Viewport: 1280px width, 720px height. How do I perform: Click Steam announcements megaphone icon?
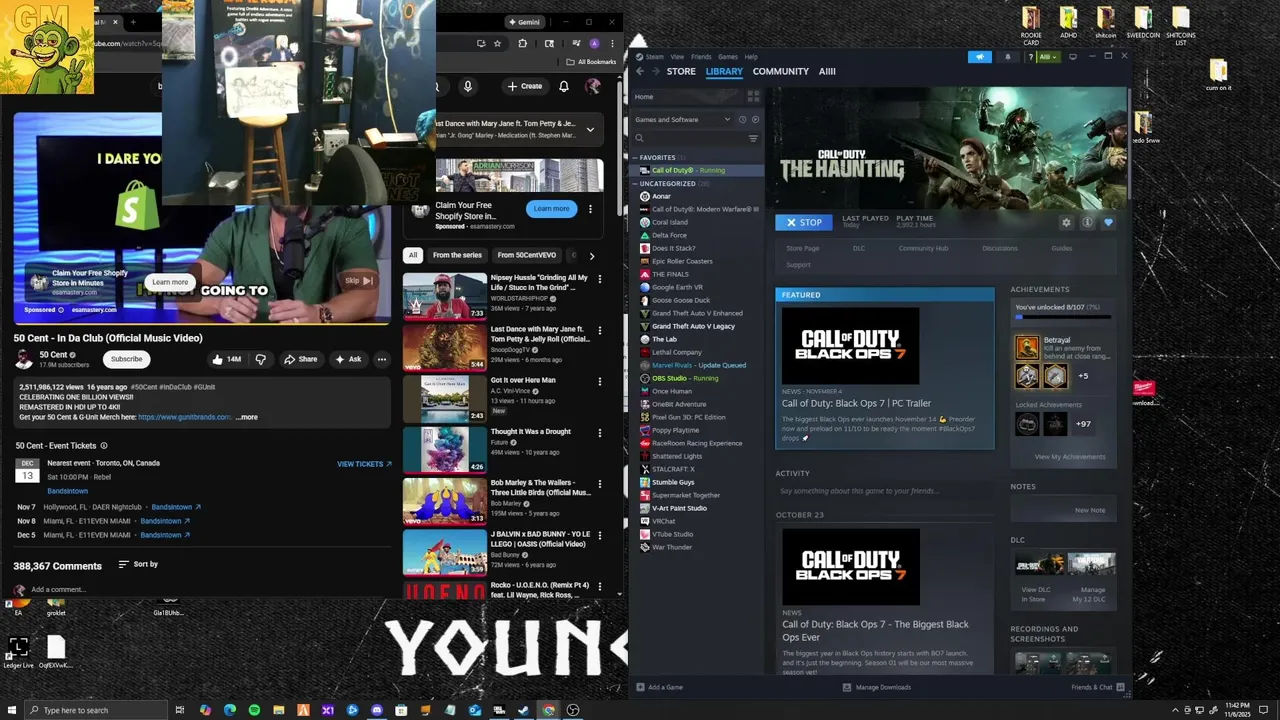pos(980,57)
